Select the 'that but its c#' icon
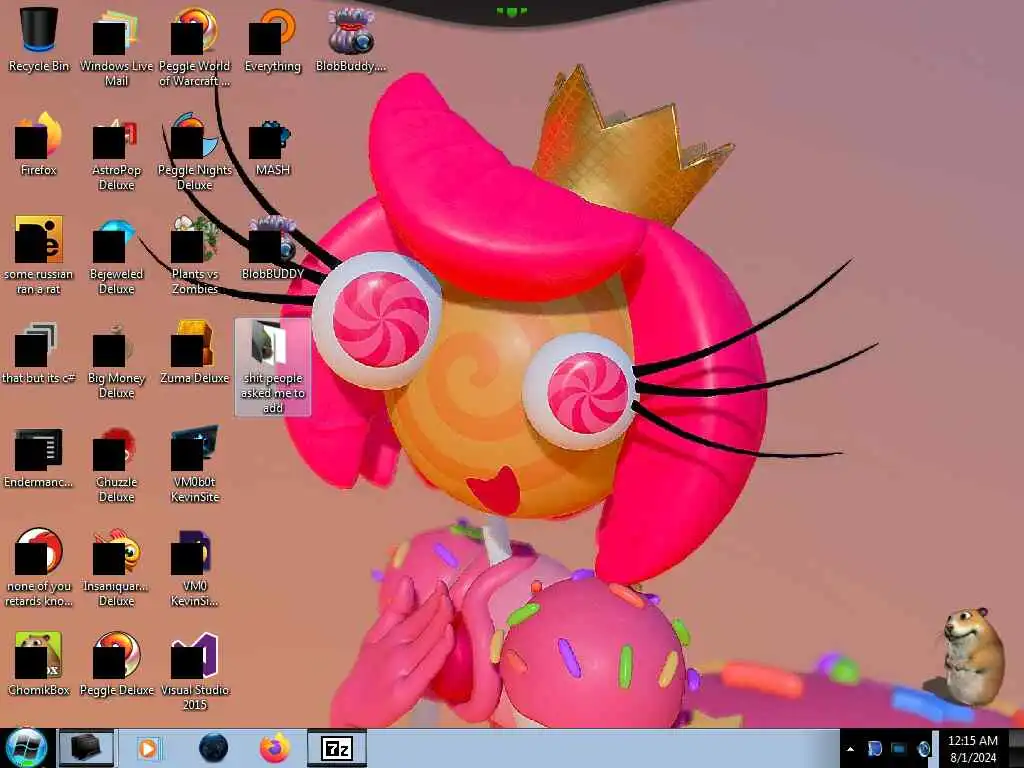 (39, 352)
